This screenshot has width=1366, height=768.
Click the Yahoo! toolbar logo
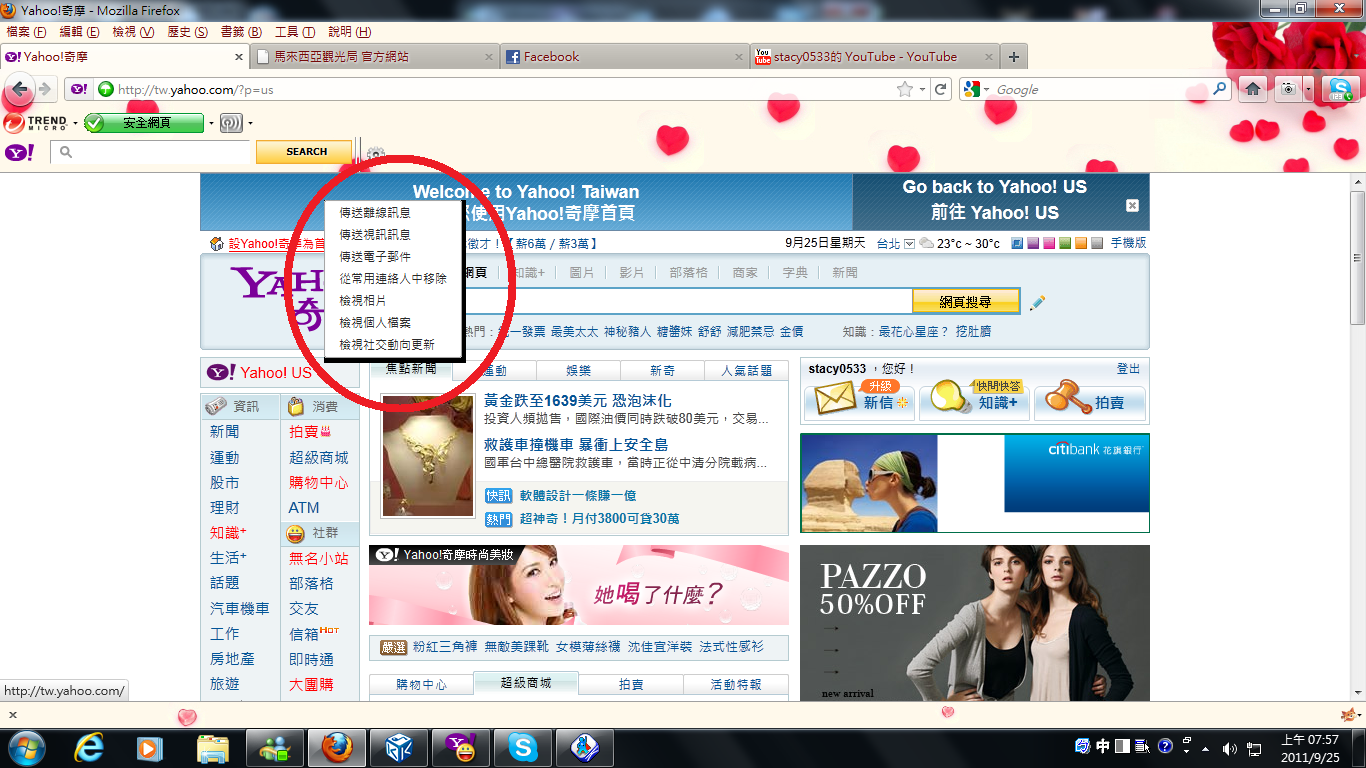click(x=19, y=152)
